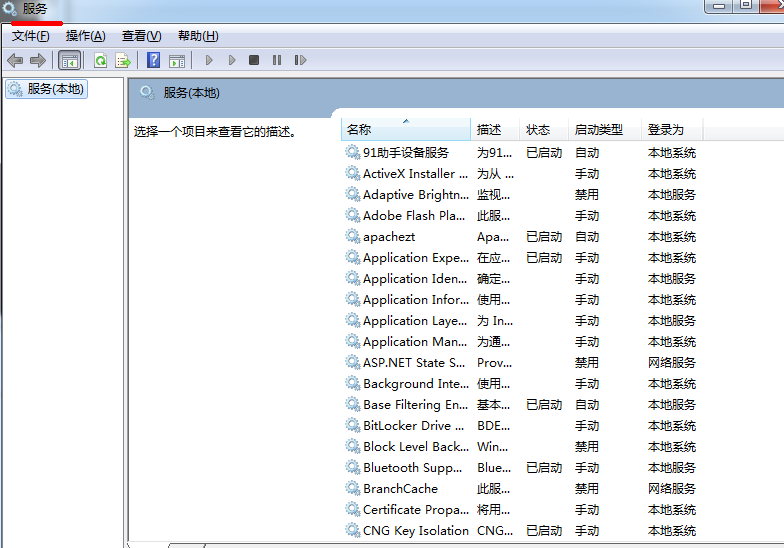Click the gear icon of CNG Key Isolation
Screen dimensions: 784x548
[352, 530]
